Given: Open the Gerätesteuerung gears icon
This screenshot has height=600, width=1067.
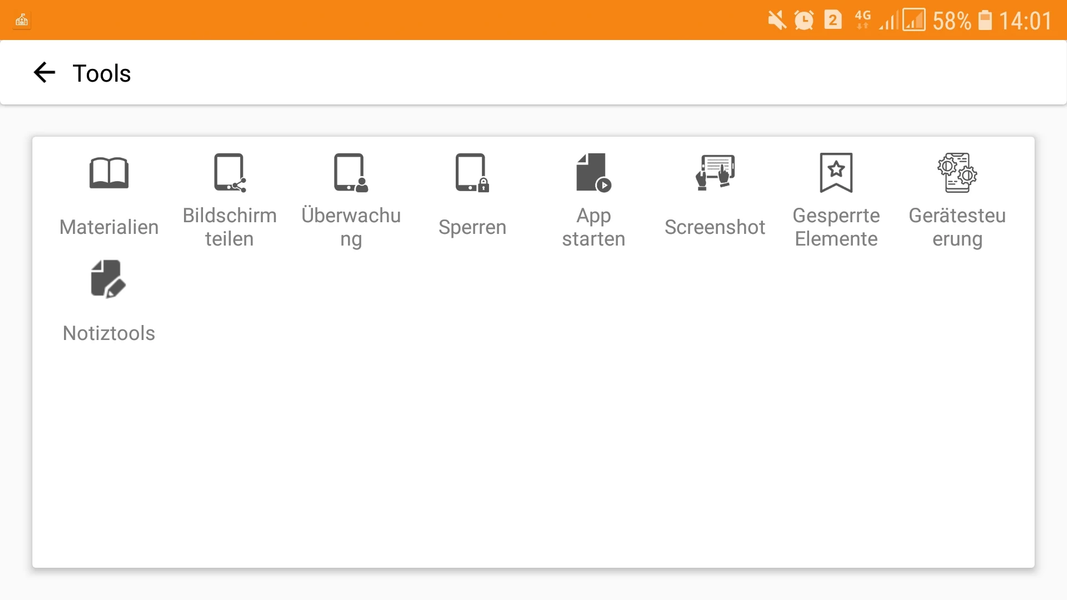Looking at the screenshot, I should [957, 172].
